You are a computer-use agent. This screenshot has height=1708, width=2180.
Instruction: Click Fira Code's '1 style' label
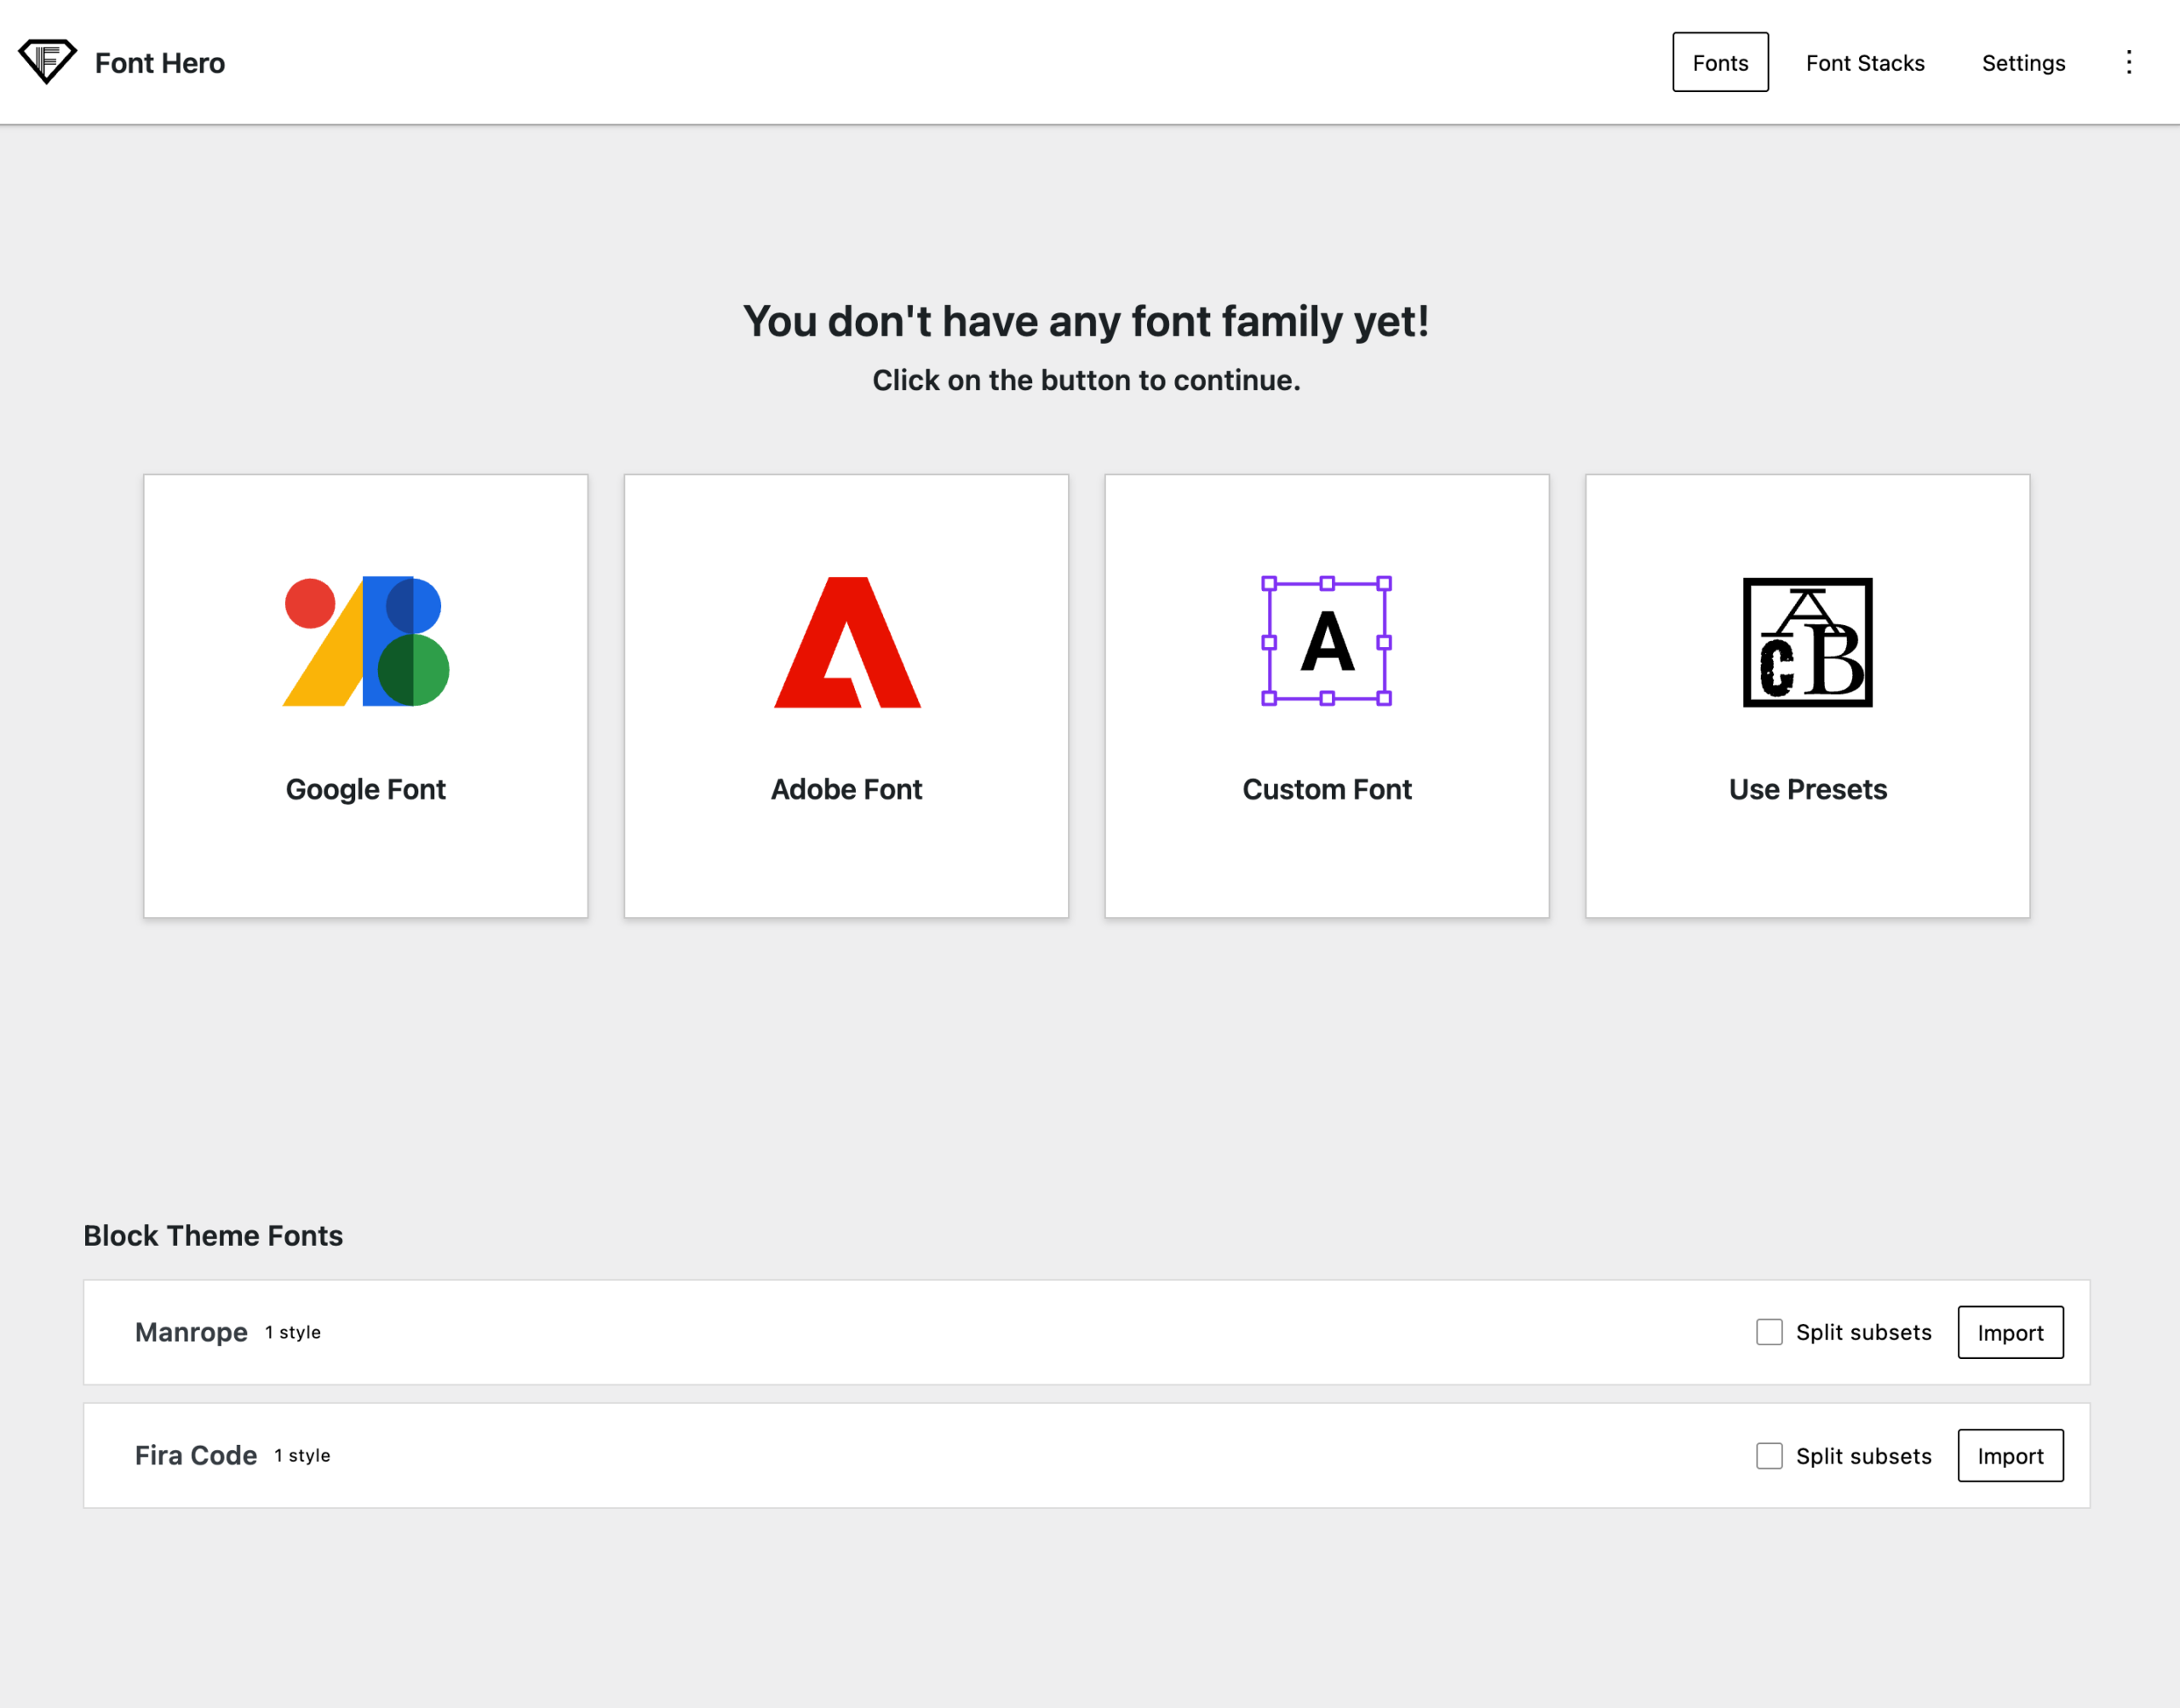(x=302, y=1456)
